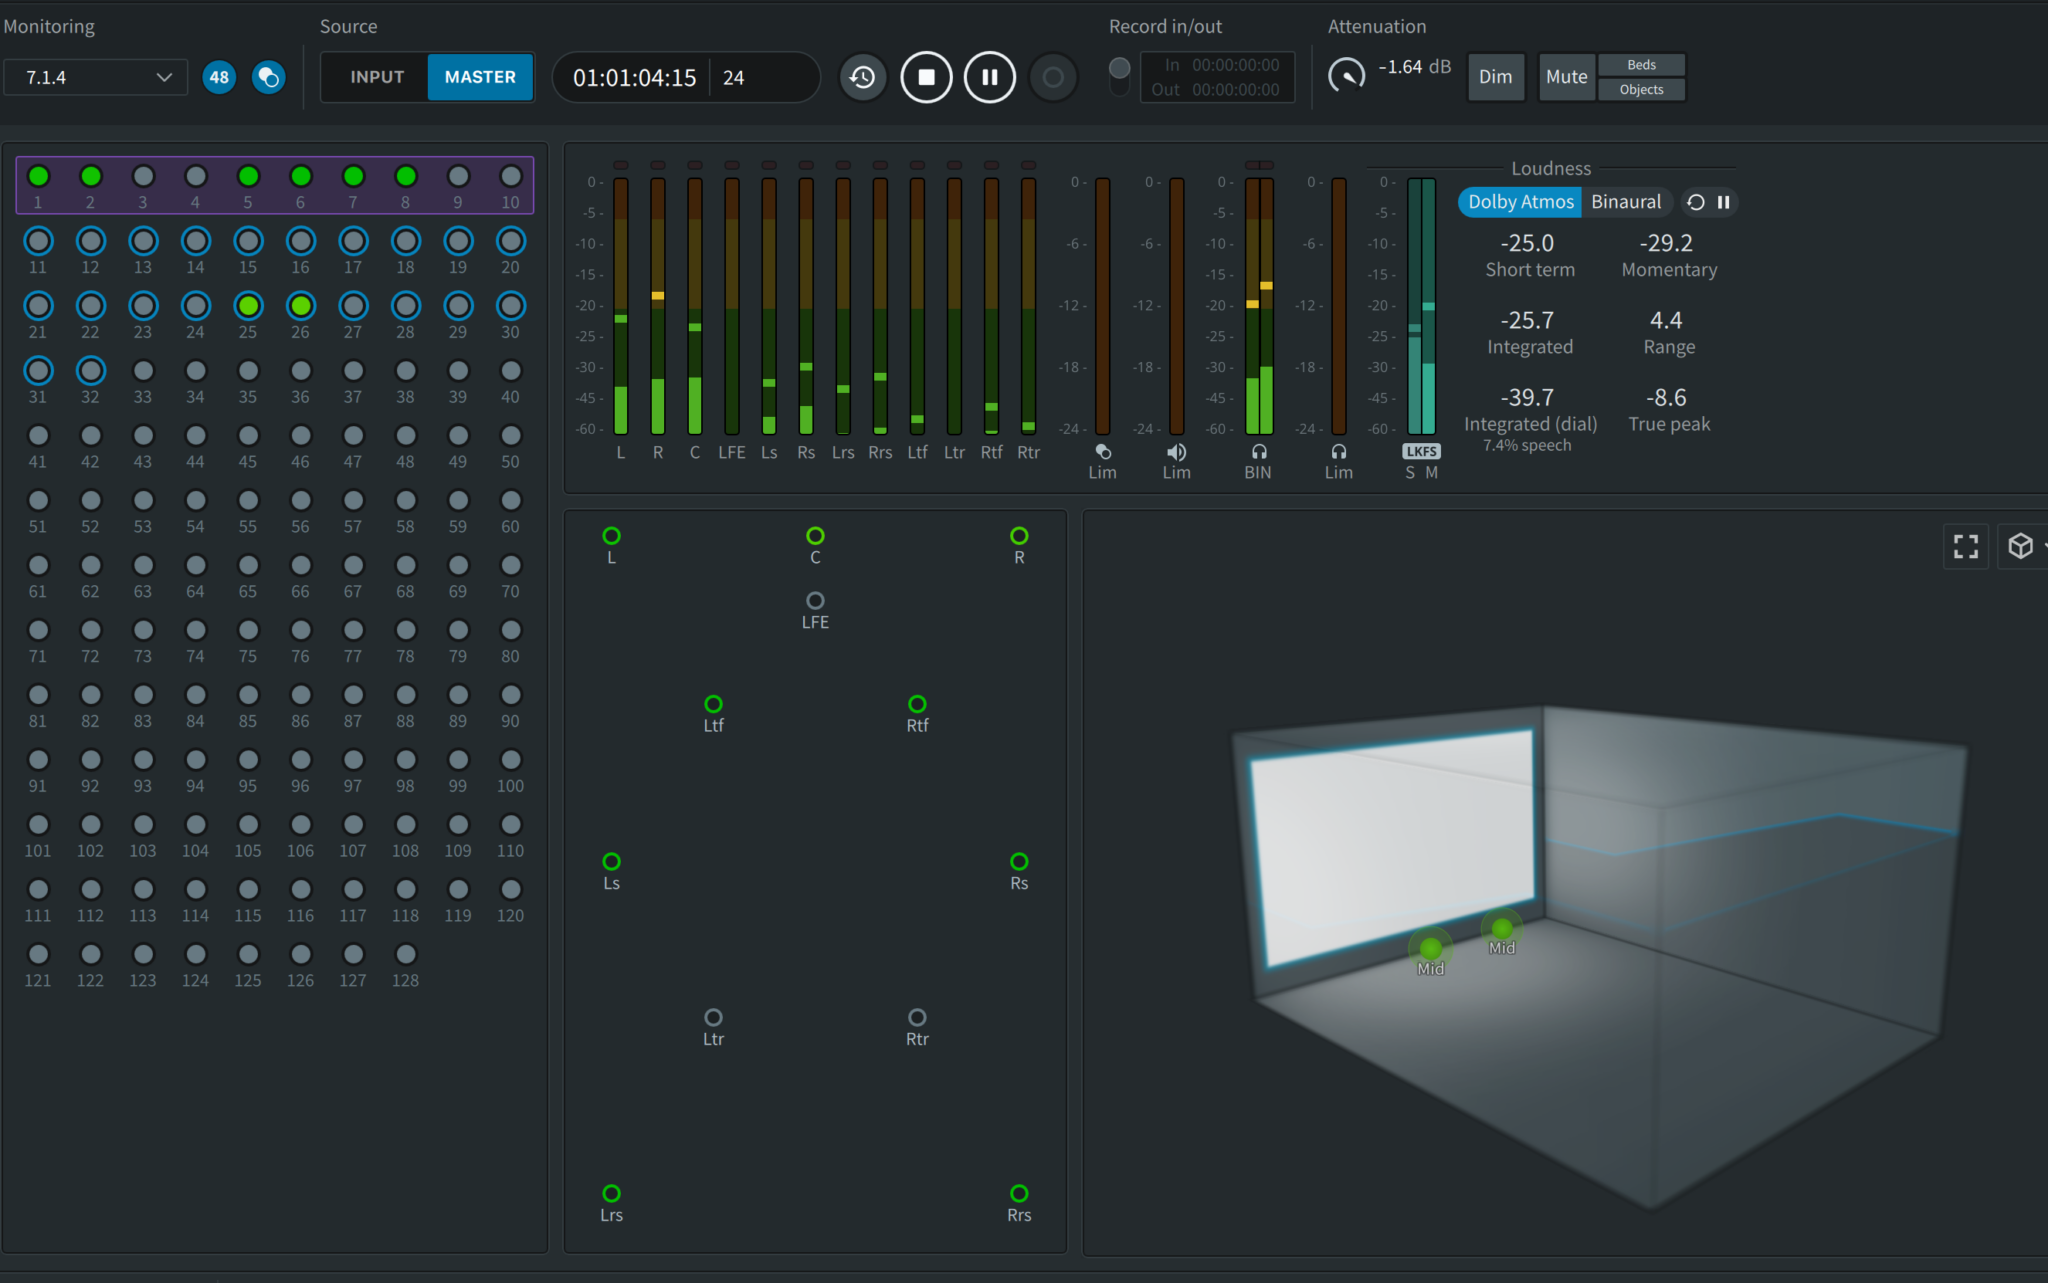Open the 7.1.4 monitoring format dropdown
The width and height of the screenshot is (2048, 1283).
pos(95,77)
